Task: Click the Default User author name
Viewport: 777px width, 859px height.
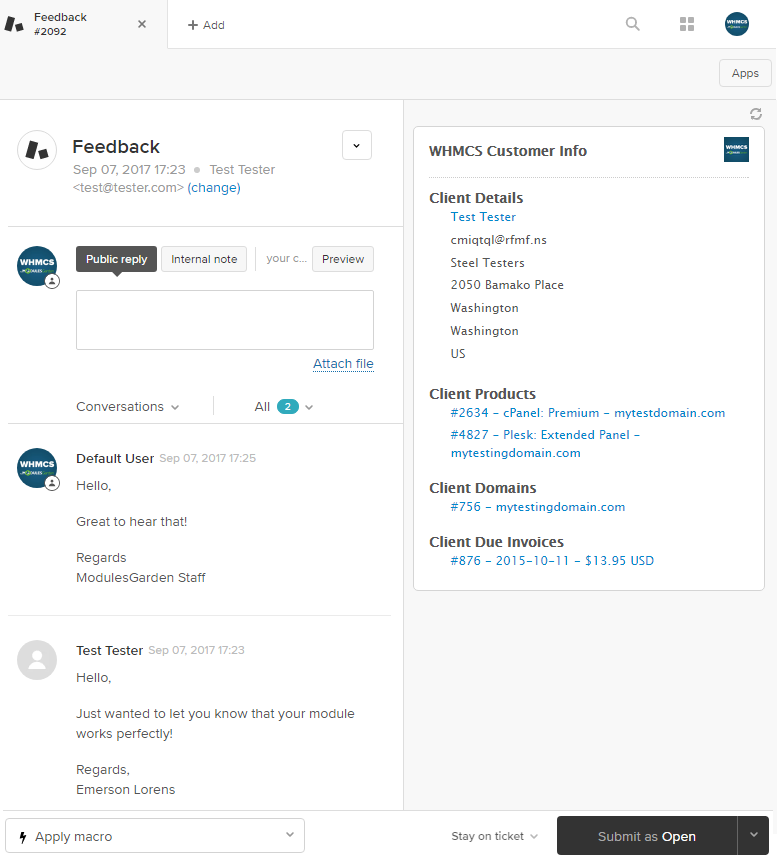Action: (x=115, y=459)
